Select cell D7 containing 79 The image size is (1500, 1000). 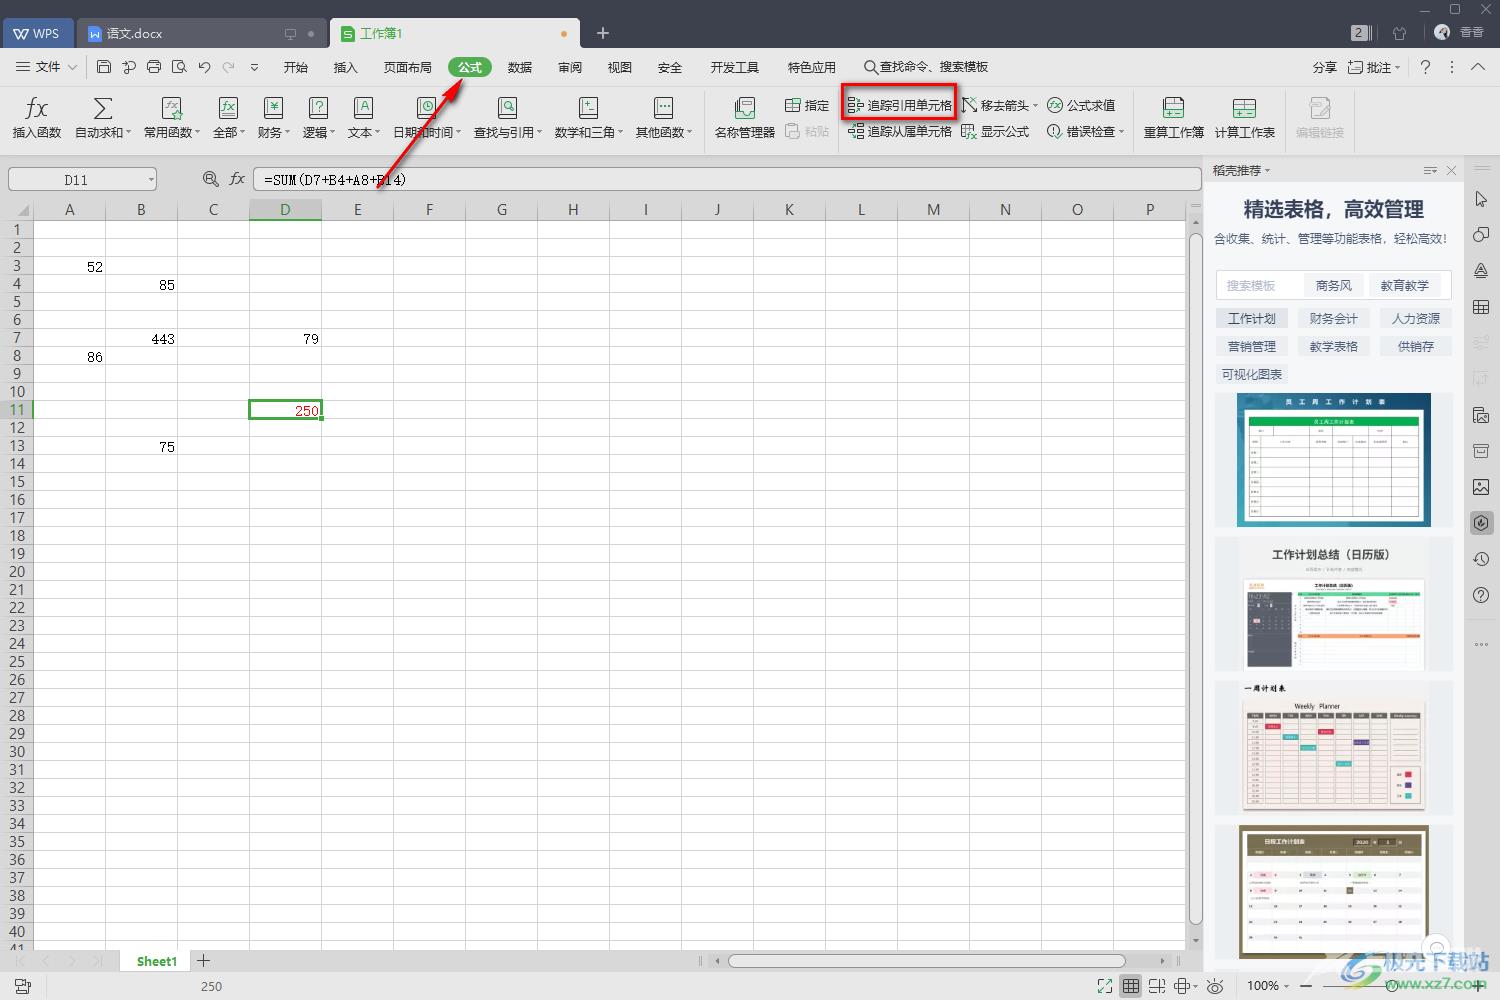[x=285, y=339]
